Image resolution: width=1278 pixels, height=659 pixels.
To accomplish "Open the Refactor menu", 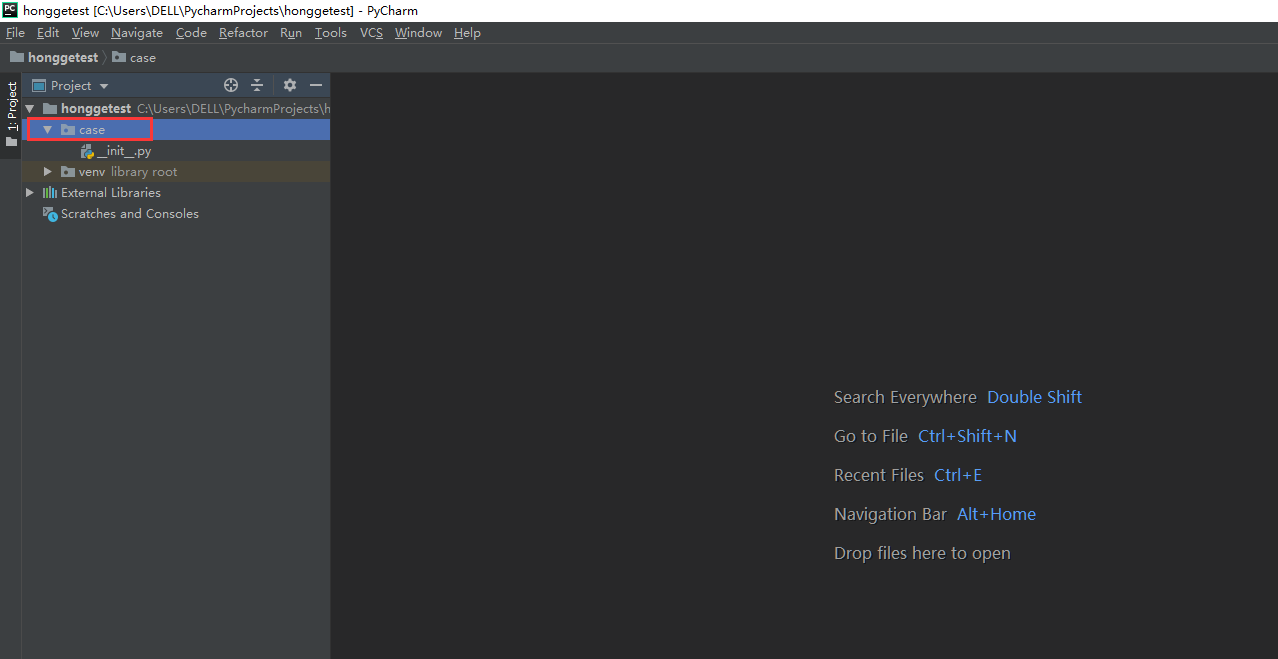I will point(243,33).
